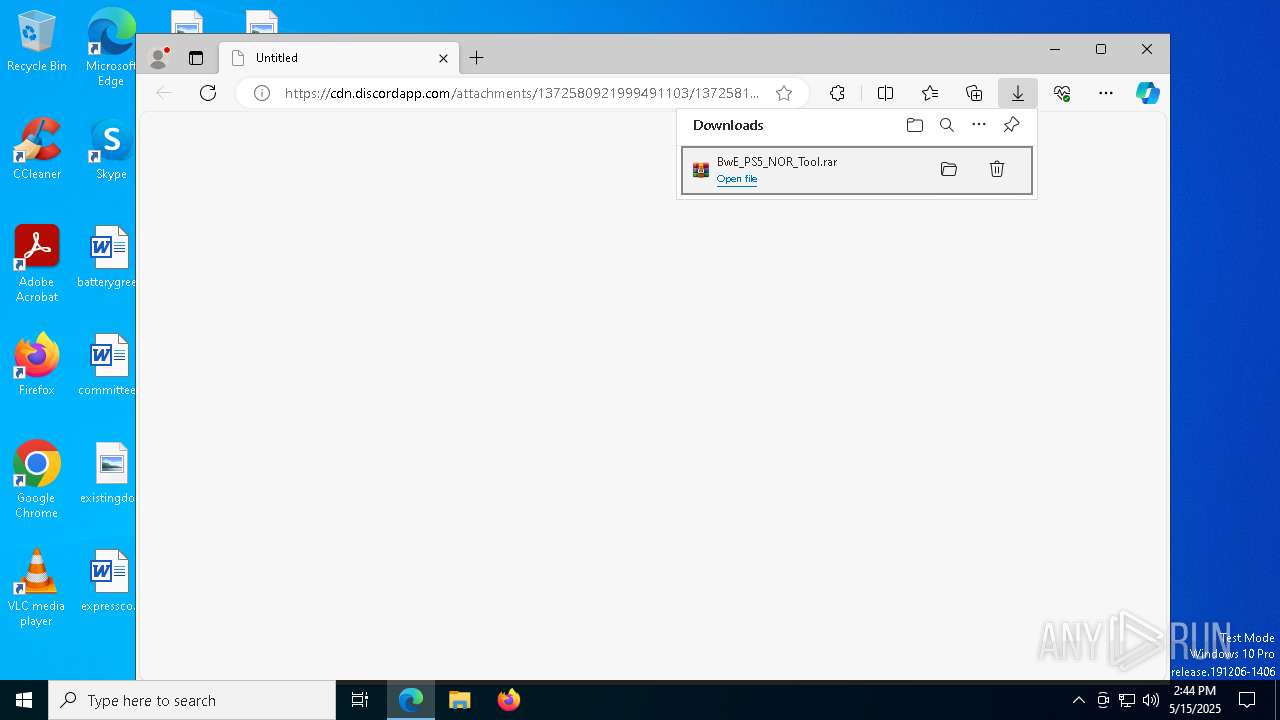
Task: Select VLC media player desktop shortcut
Action: tap(37, 587)
